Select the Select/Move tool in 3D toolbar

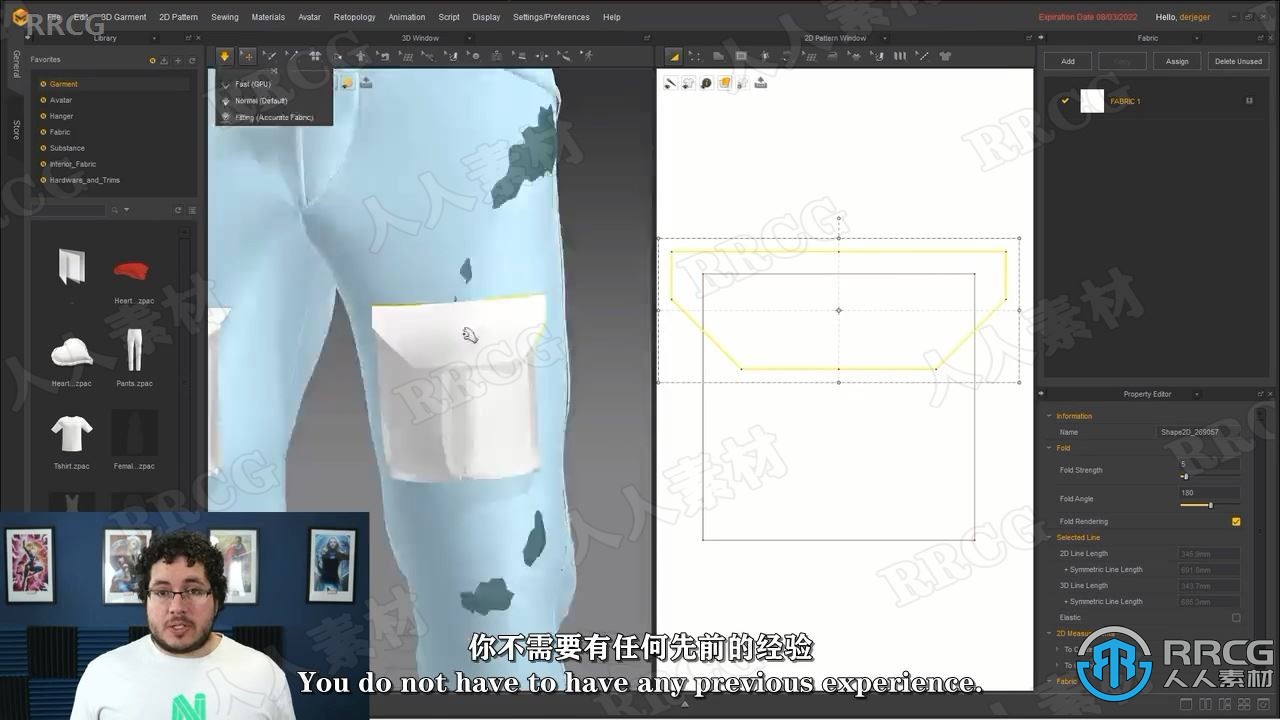(248, 56)
